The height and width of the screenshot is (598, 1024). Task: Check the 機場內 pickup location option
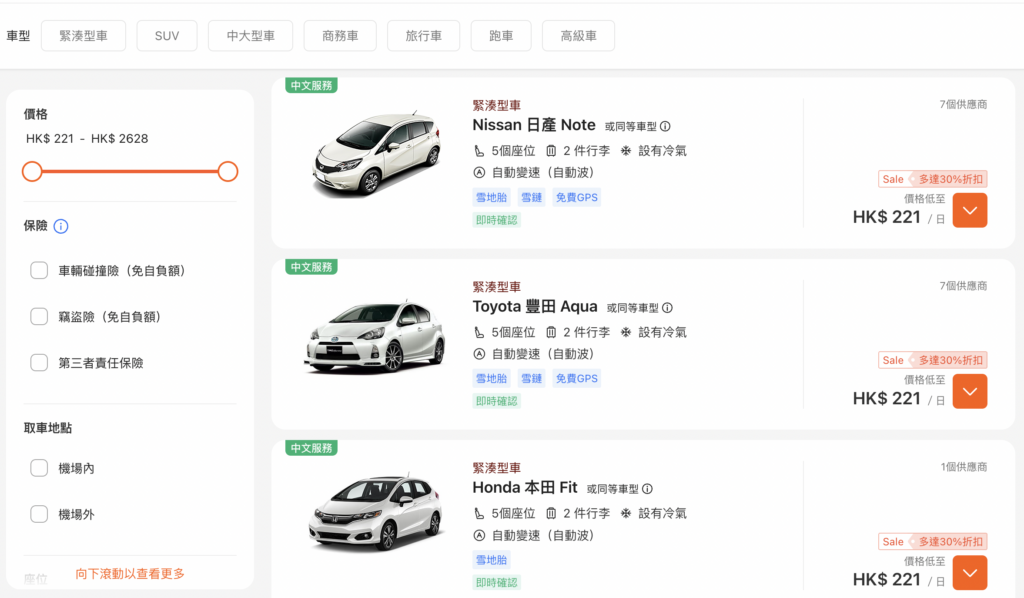[39, 468]
